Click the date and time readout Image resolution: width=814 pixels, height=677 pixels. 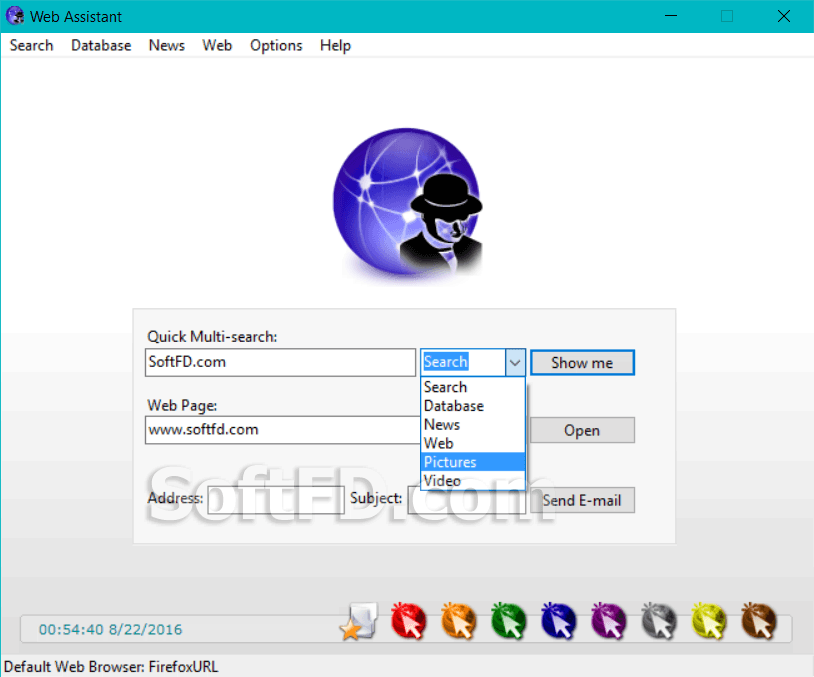pyautogui.click(x=111, y=630)
